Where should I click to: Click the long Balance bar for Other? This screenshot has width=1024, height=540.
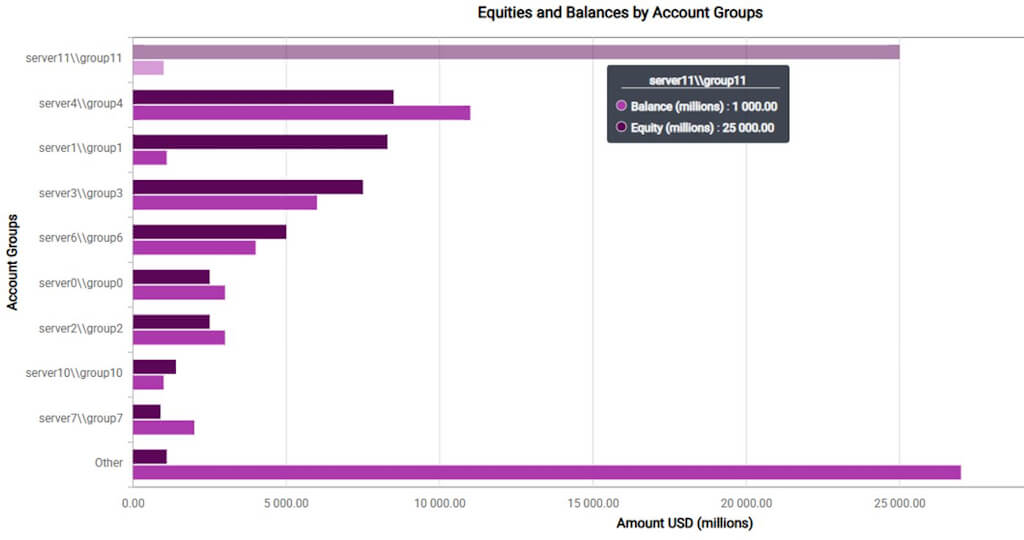(x=546, y=472)
